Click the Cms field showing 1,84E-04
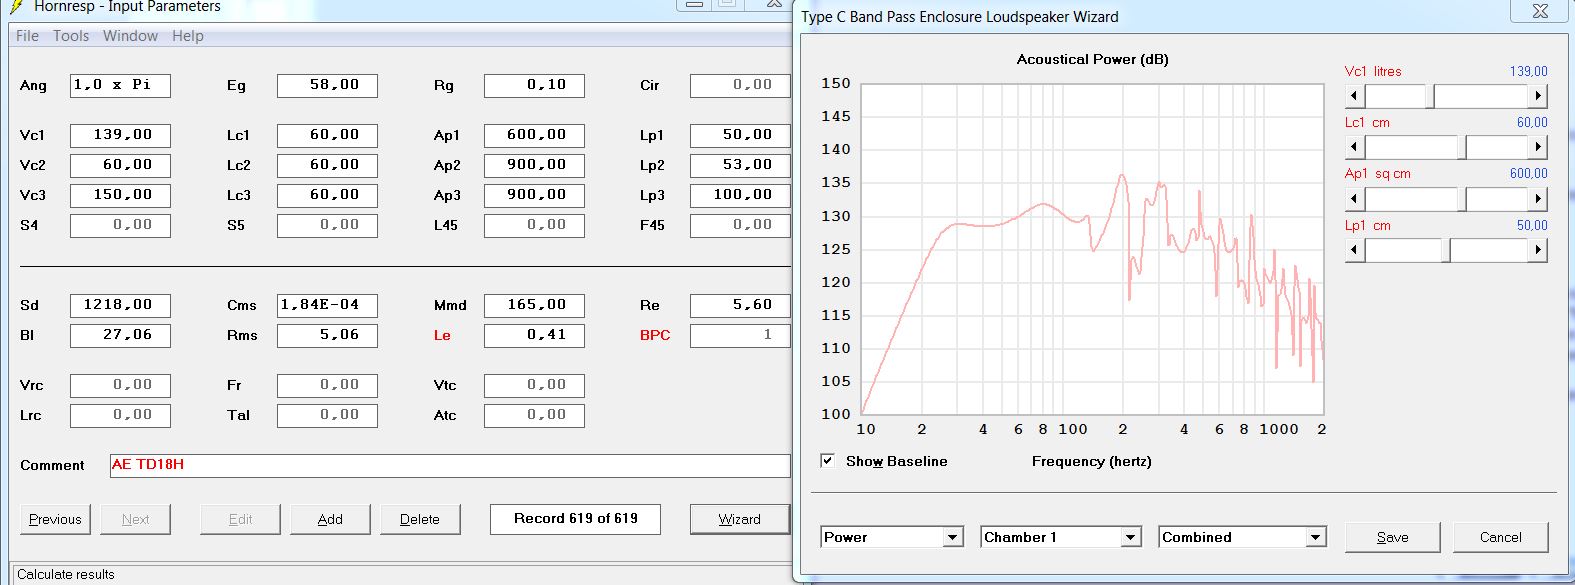Image resolution: width=1575 pixels, height=585 pixels. click(x=327, y=305)
